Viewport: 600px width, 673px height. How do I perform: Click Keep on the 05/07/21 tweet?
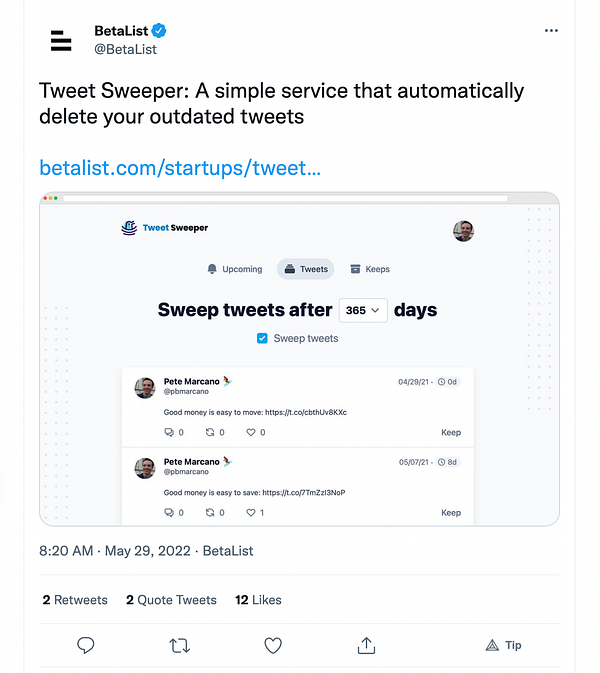coord(451,513)
